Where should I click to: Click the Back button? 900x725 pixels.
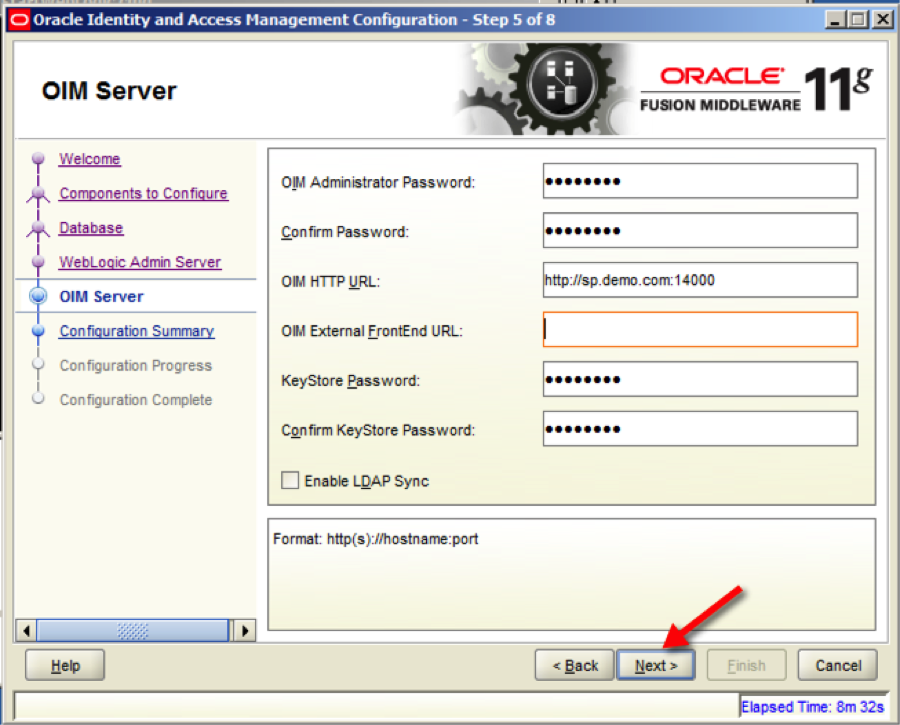click(x=574, y=664)
